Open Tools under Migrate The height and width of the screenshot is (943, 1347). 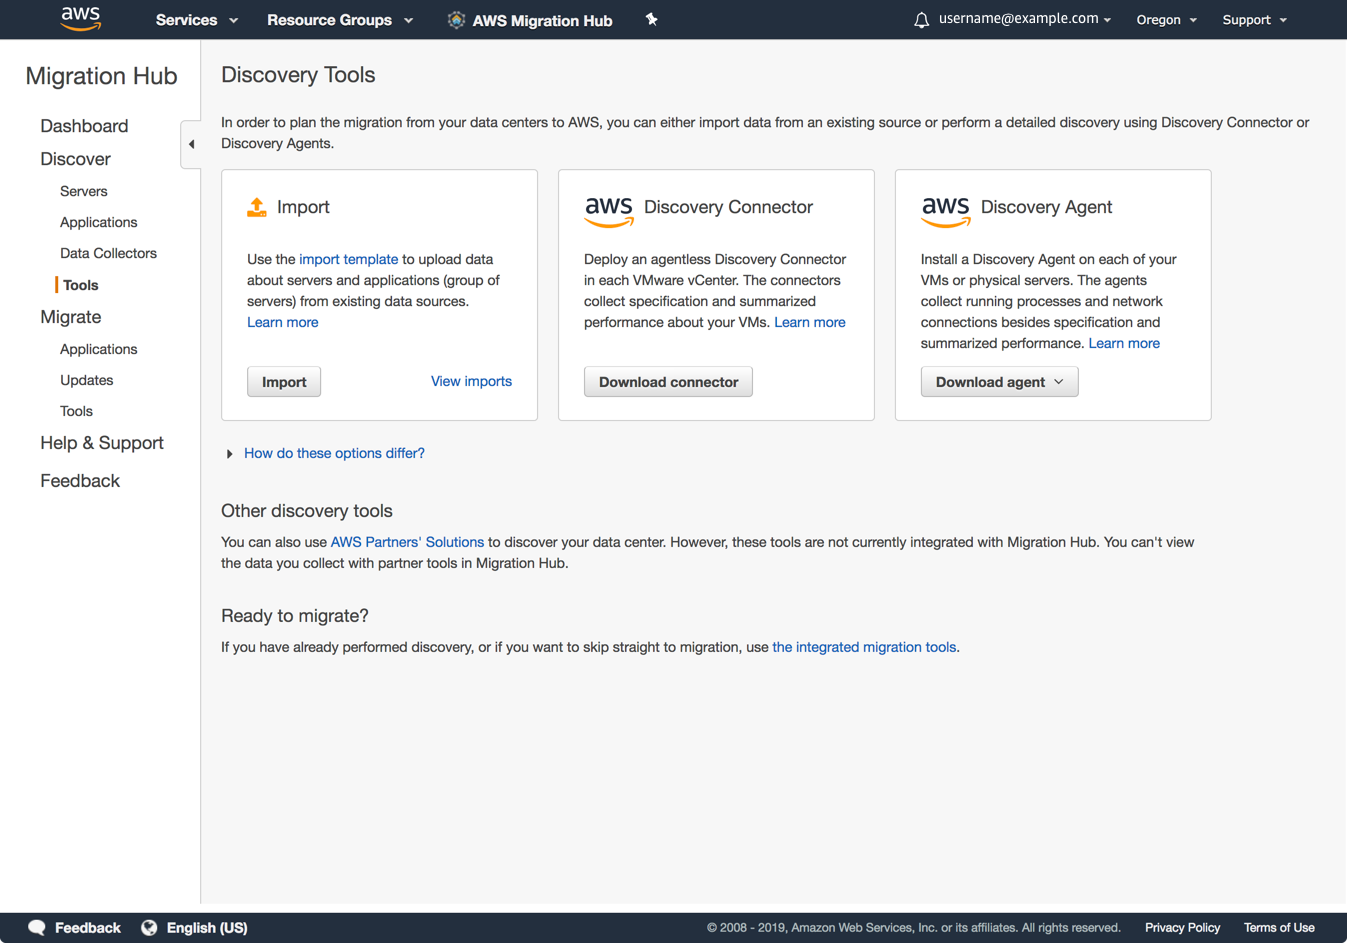point(76,411)
